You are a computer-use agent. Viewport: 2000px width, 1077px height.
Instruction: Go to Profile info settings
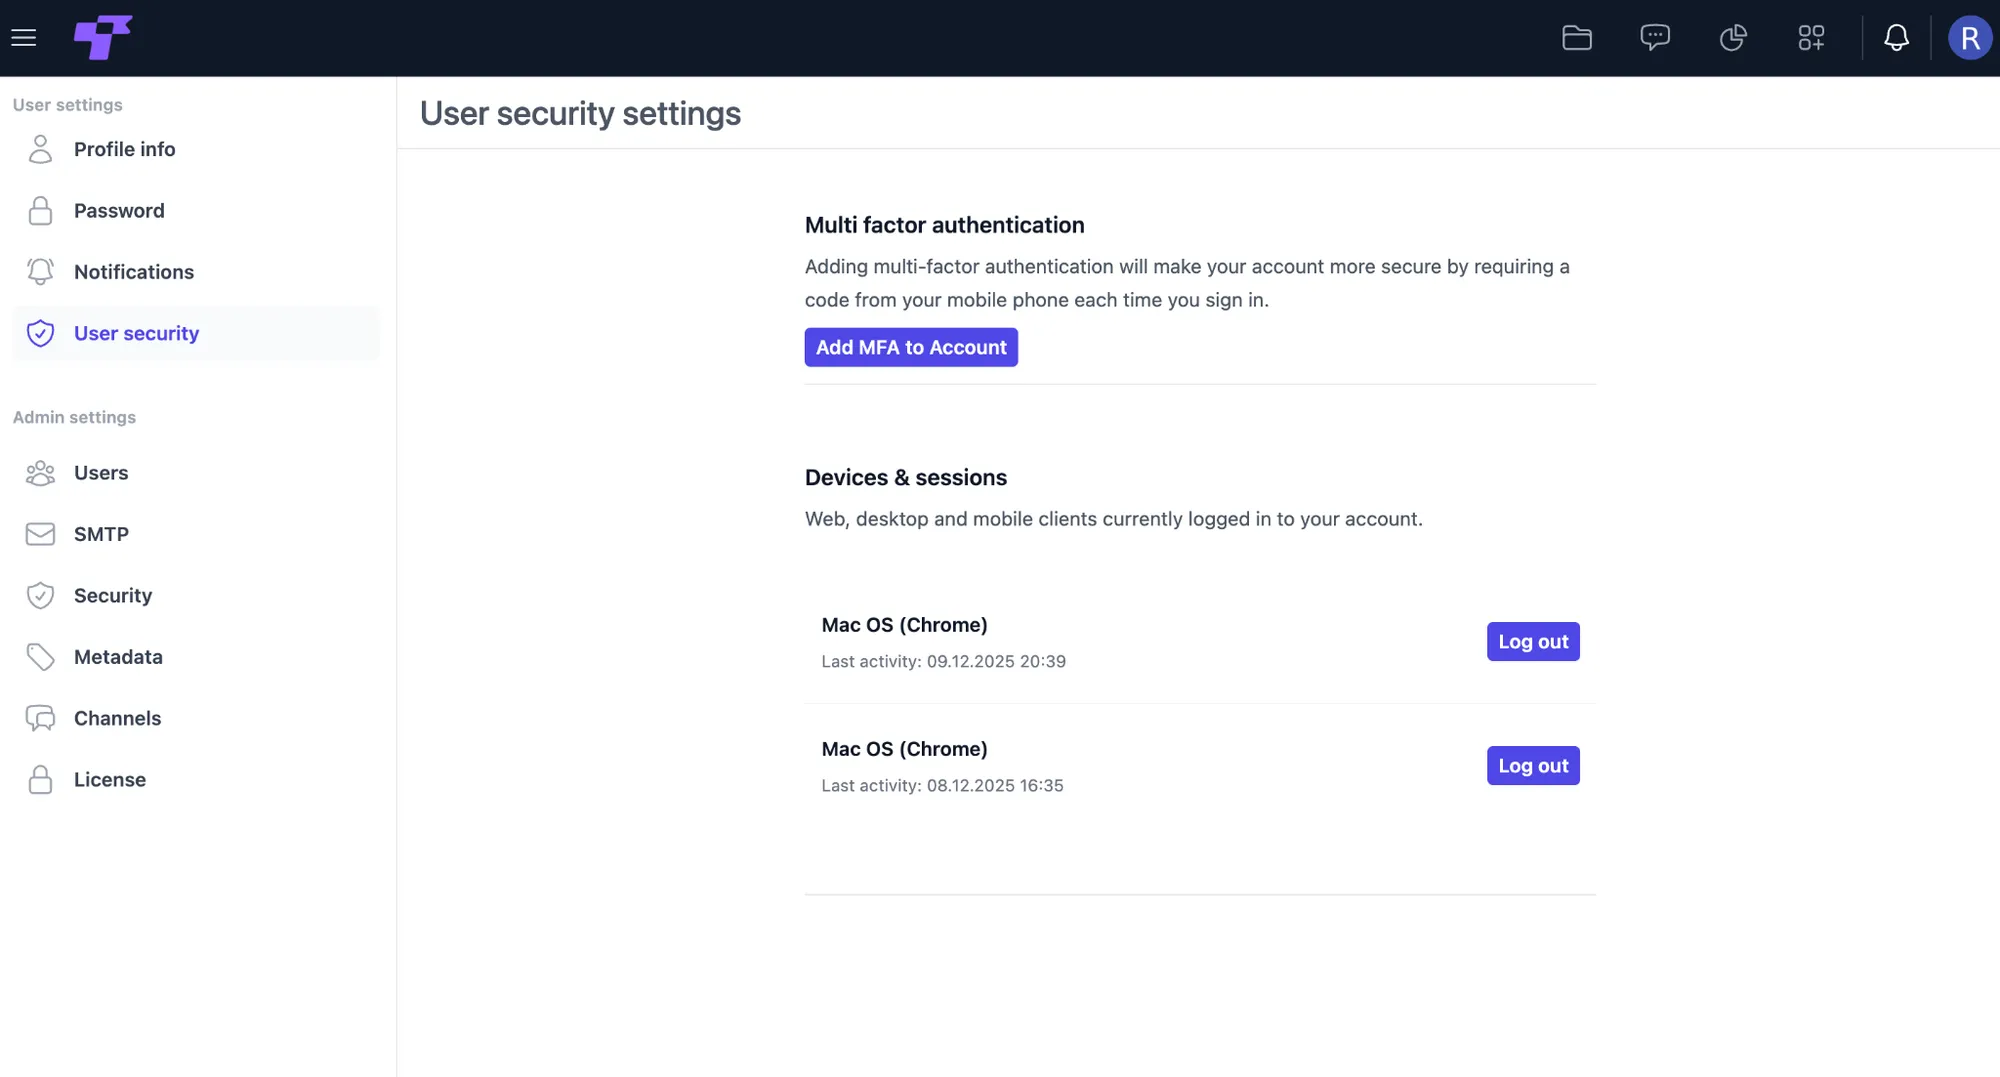pos(196,149)
